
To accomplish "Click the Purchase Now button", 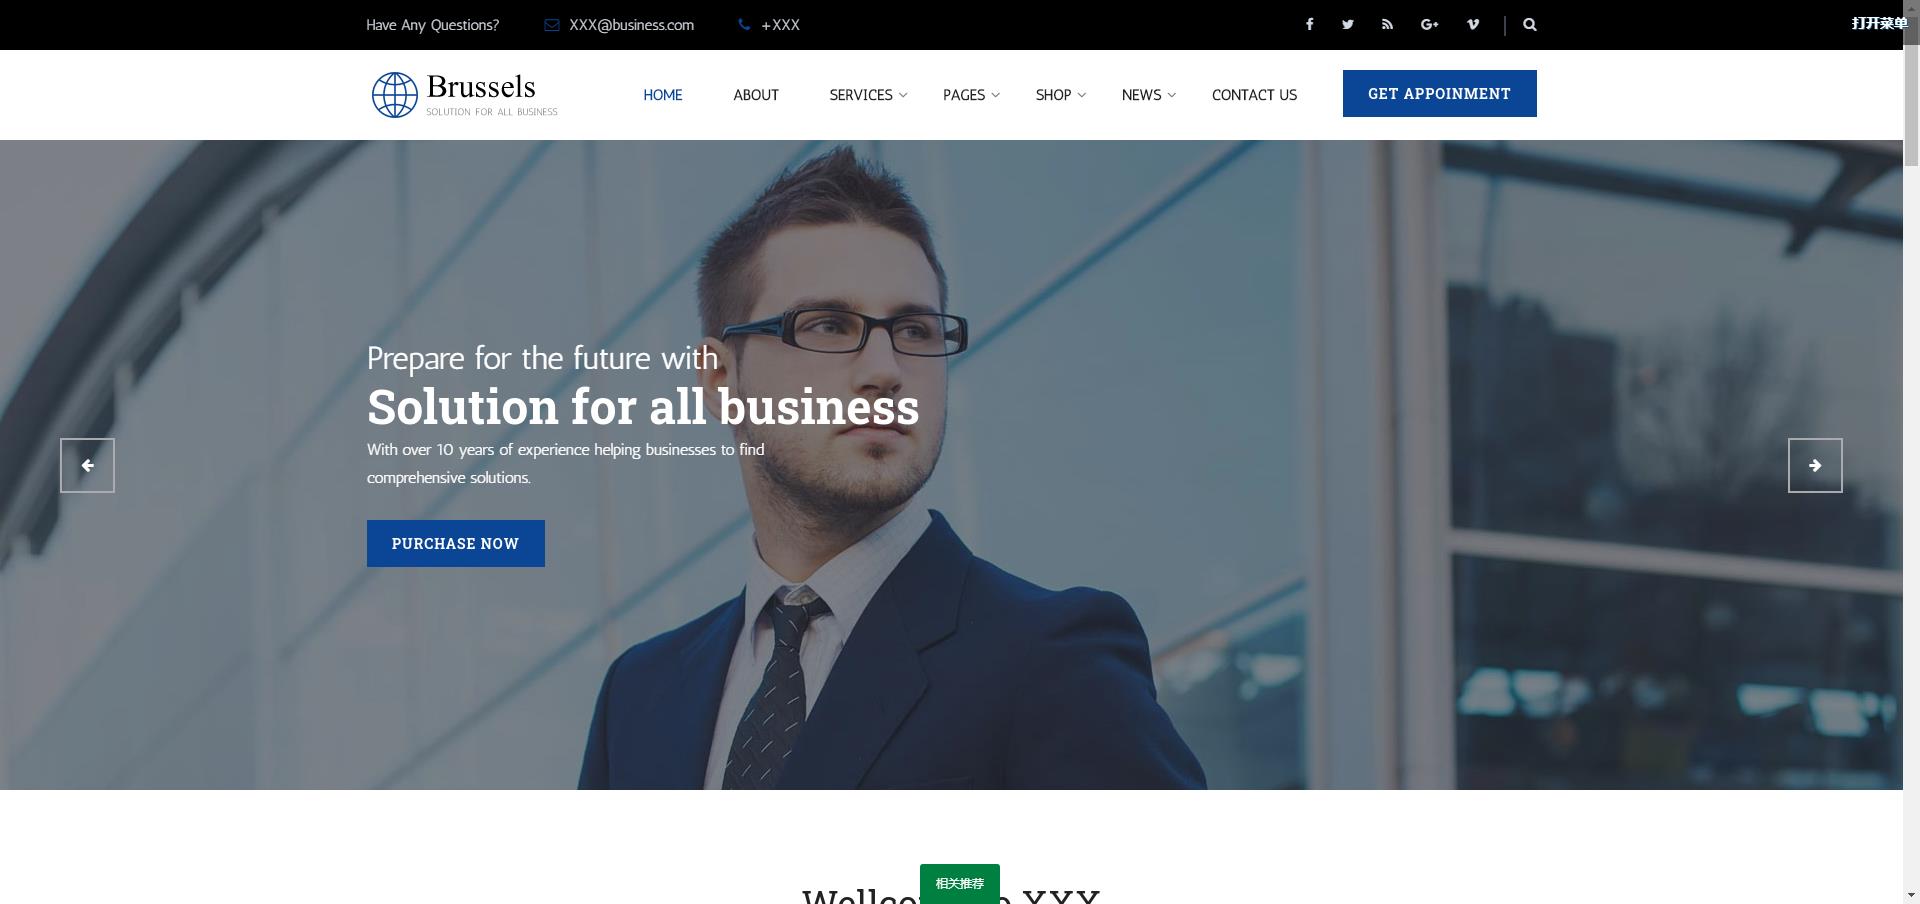I will coord(456,543).
